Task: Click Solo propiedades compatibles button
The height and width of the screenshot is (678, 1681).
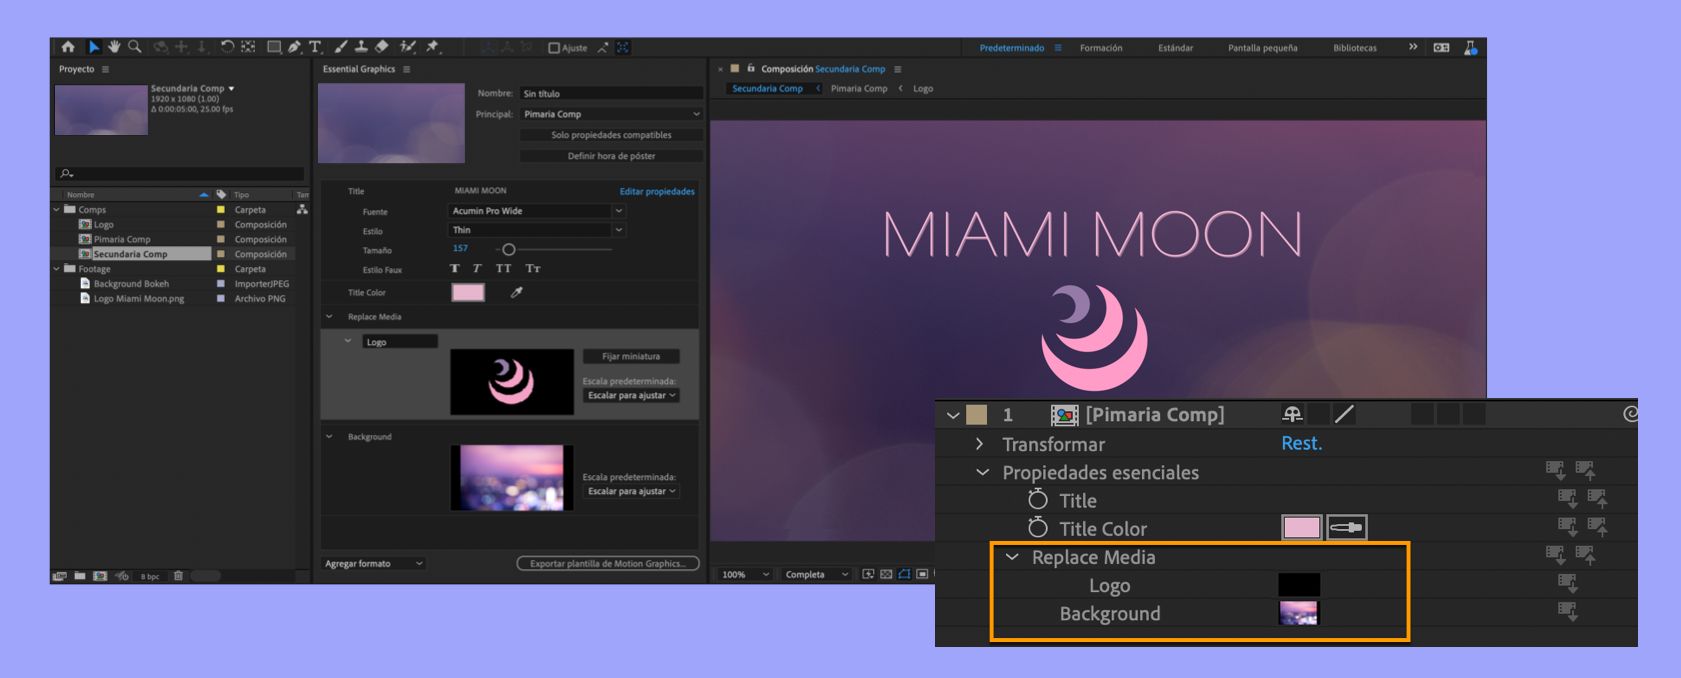Action: coord(612,135)
